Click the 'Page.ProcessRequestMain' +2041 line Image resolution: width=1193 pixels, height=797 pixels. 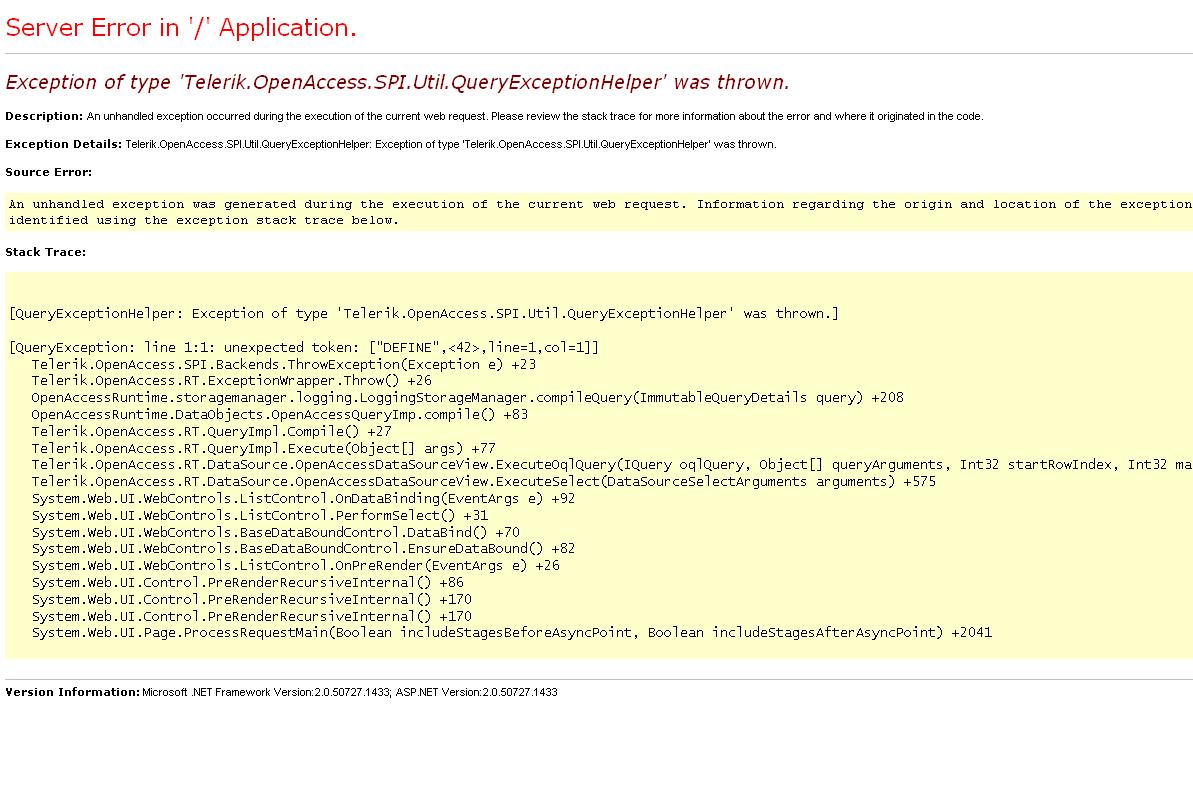512,633
